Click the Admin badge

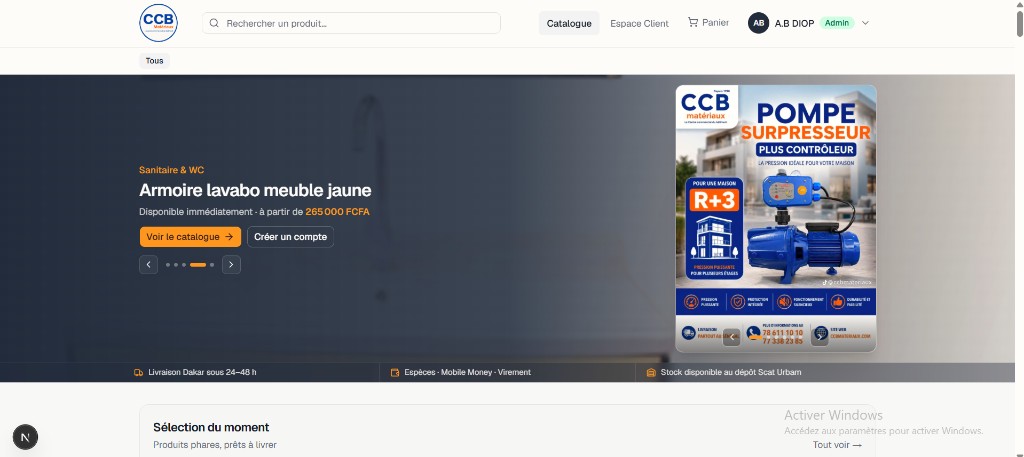point(837,24)
